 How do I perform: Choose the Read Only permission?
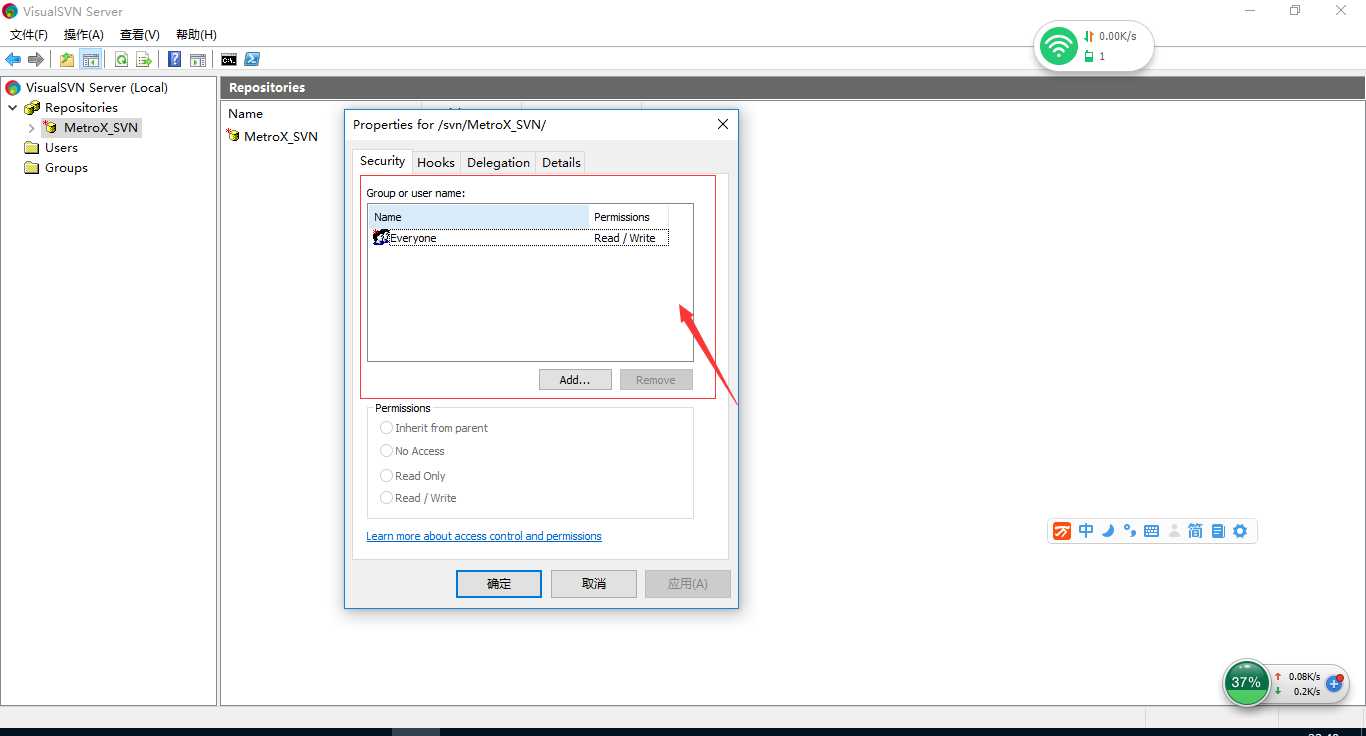[x=386, y=475]
